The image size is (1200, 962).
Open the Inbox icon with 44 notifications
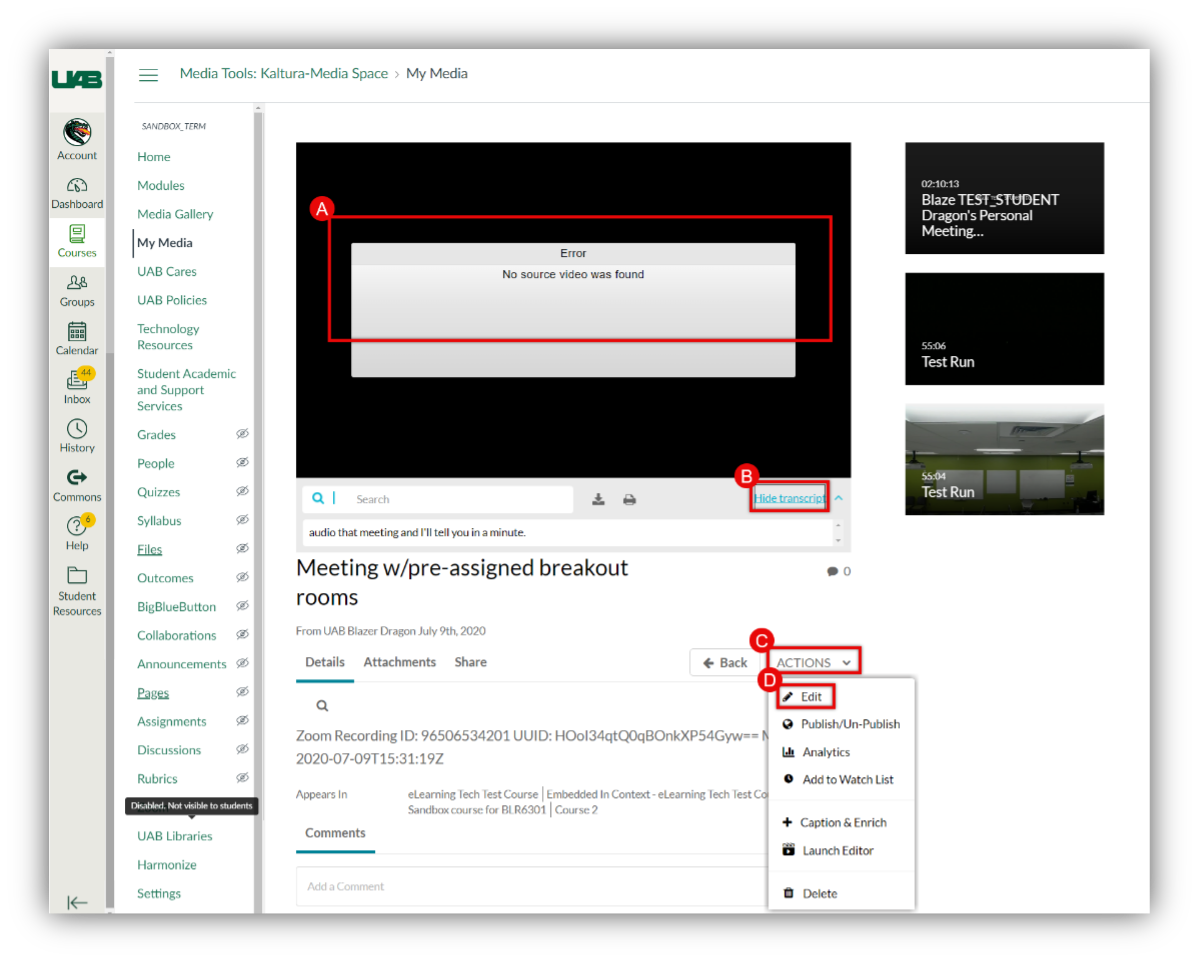77,382
